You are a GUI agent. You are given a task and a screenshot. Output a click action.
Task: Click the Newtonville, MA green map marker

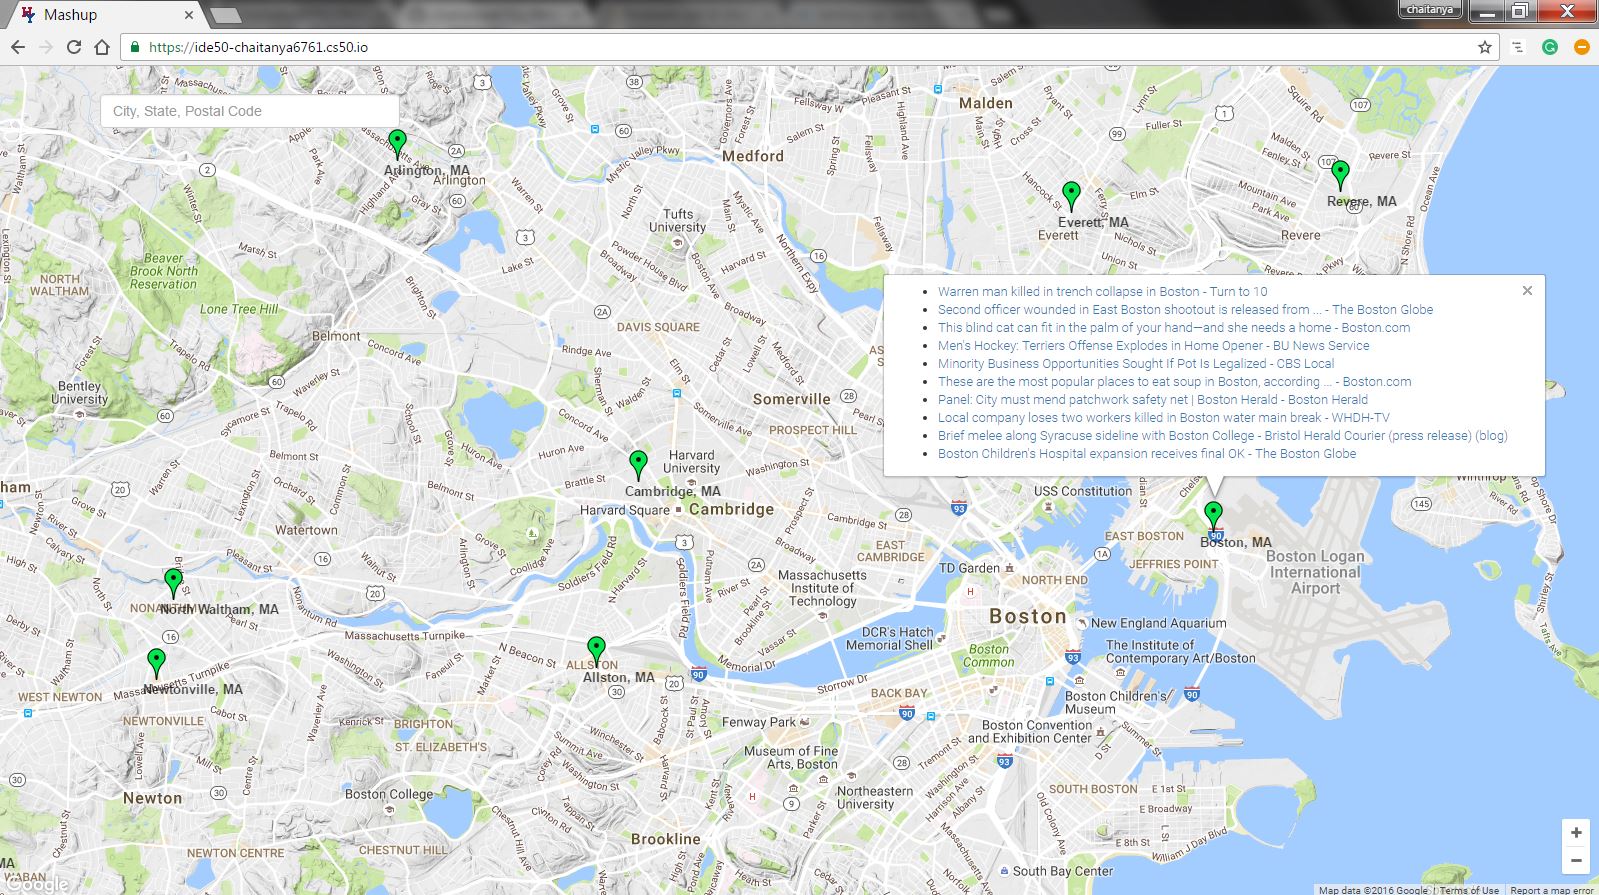click(x=156, y=663)
